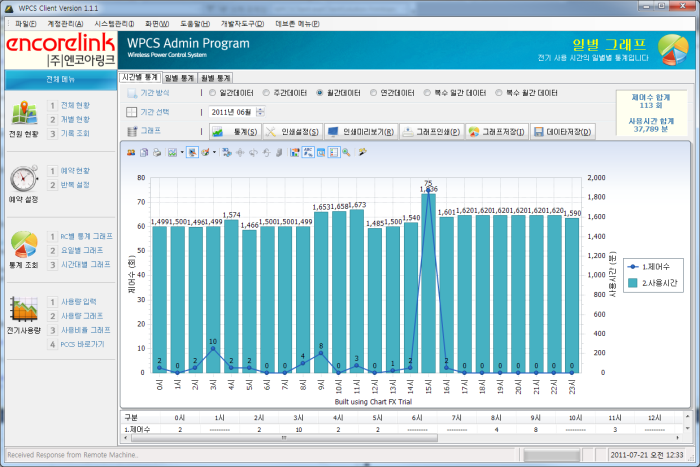The width and height of the screenshot is (700, 467).
Task: Open the electricity usage area-chart icon
Action: pos(24,309)
